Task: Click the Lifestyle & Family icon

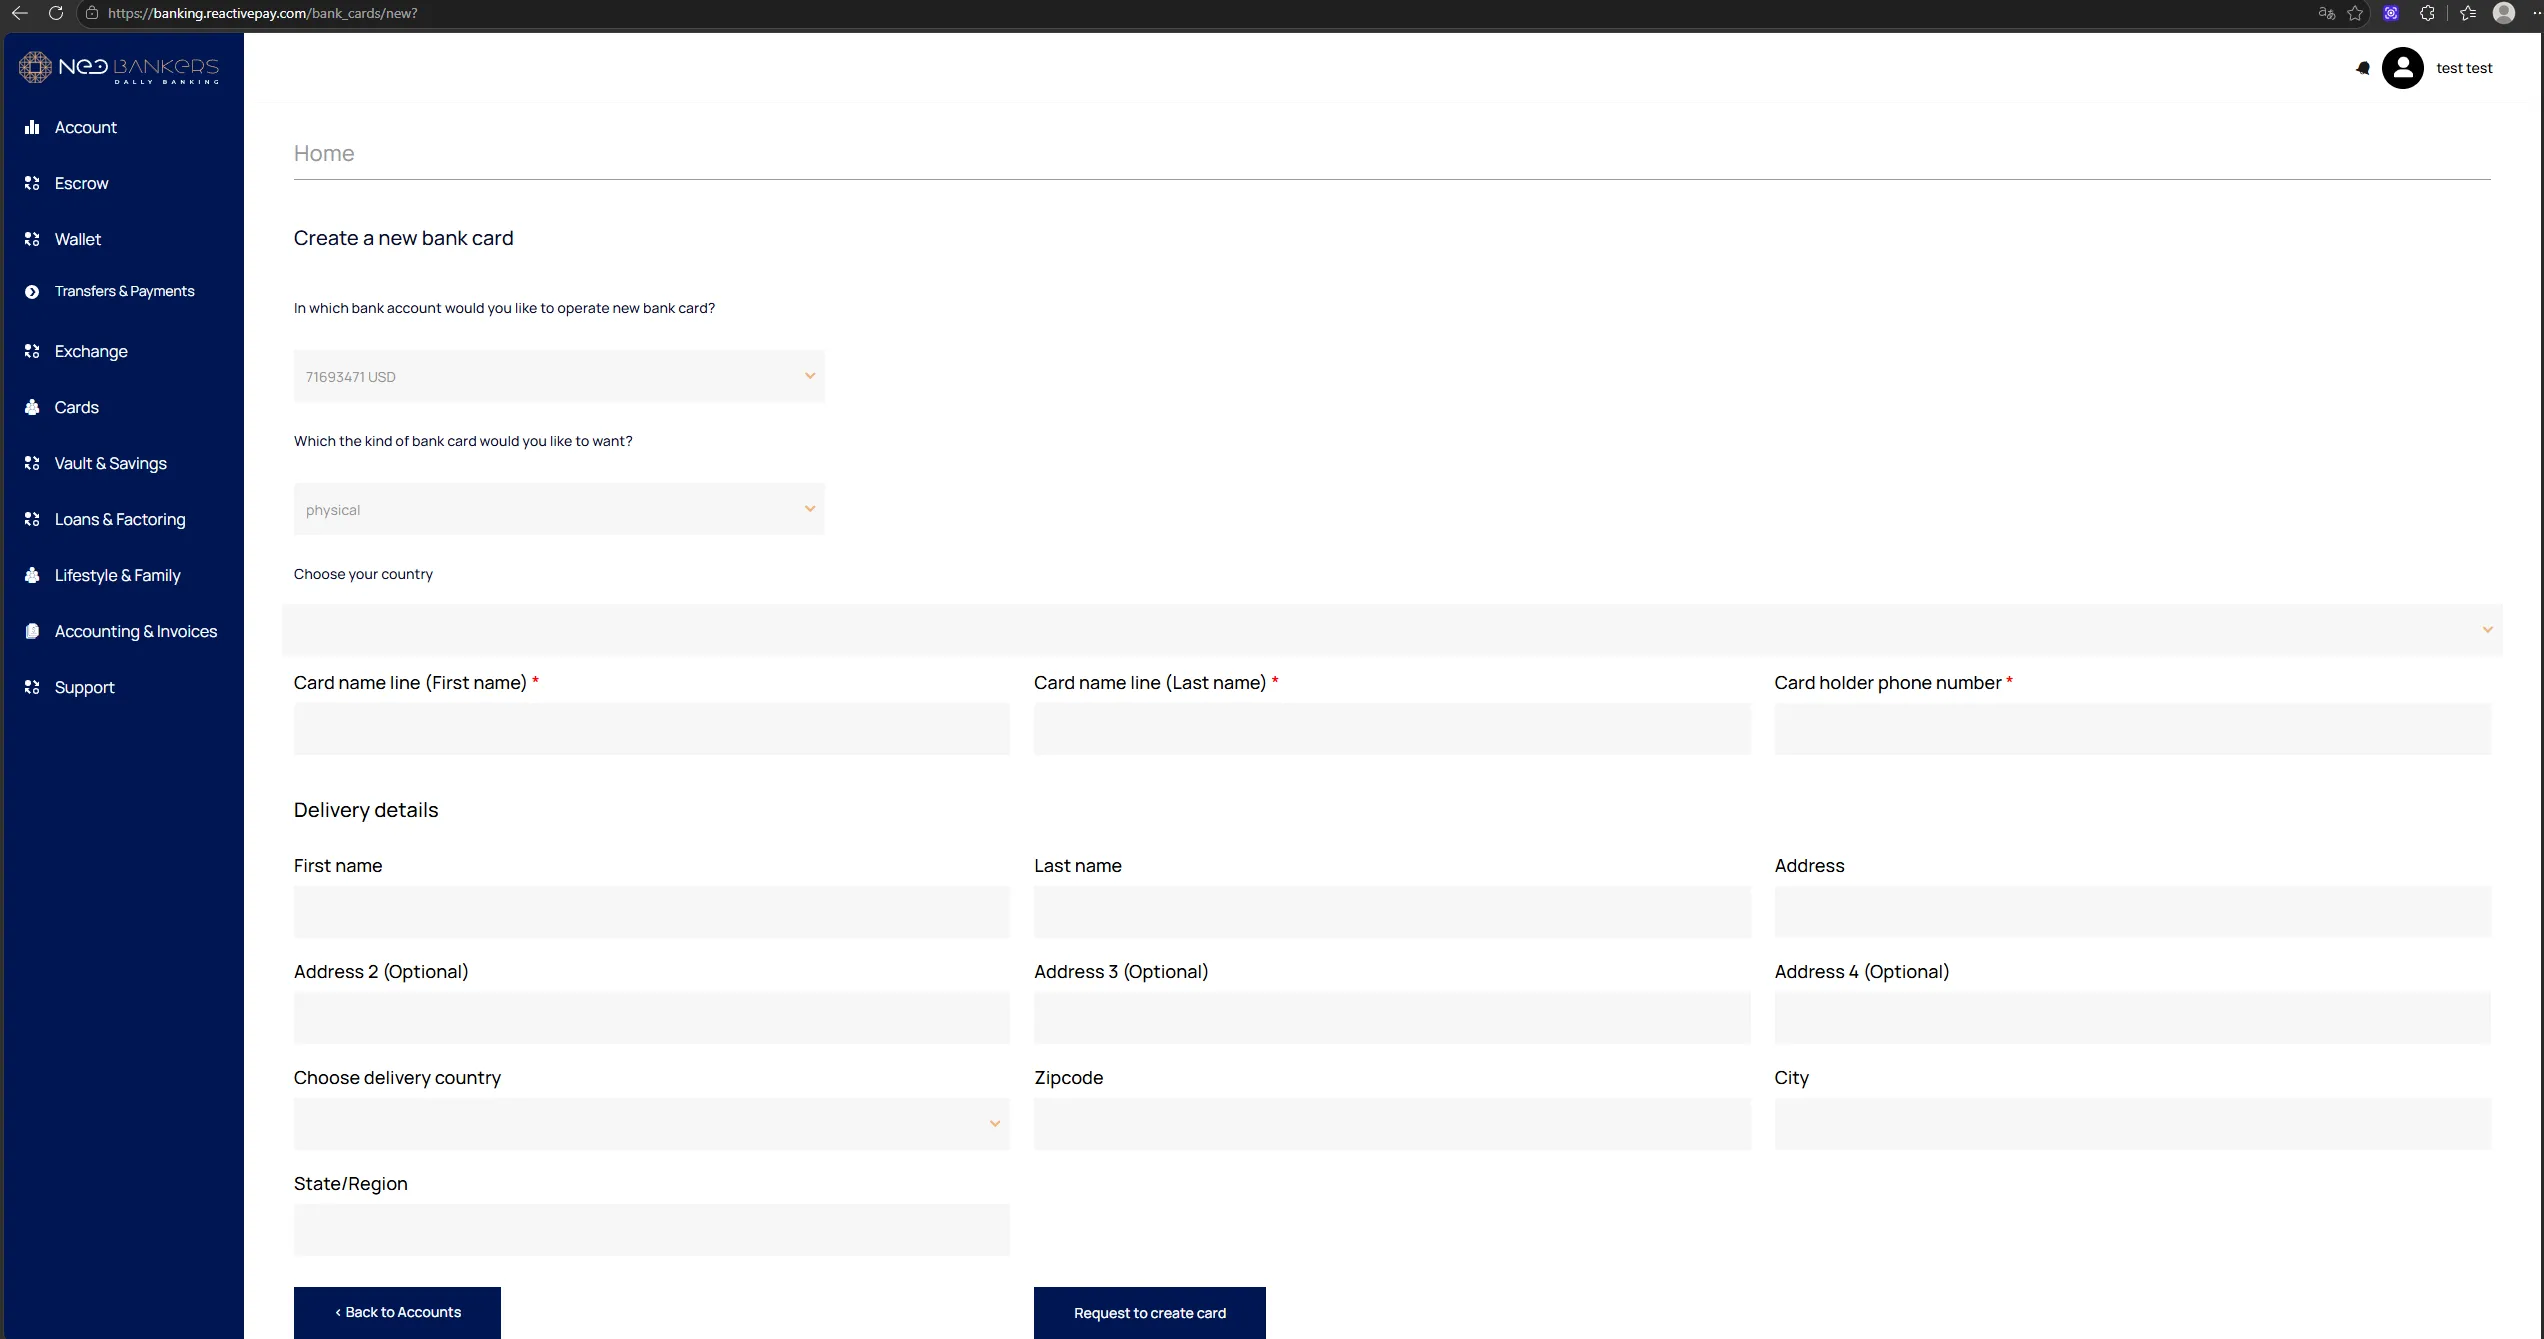Action: [32, 575]
